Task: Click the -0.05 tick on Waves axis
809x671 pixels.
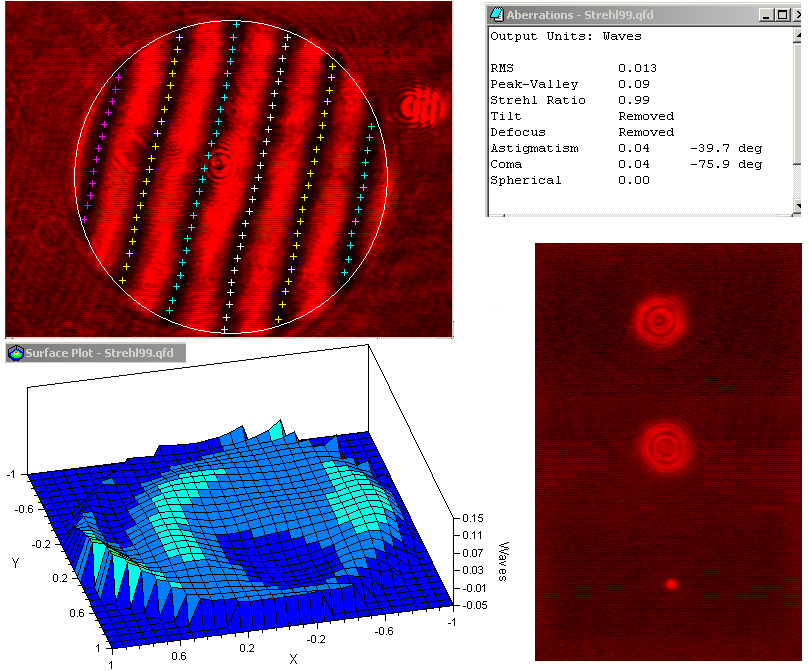Action: point(475,605)
